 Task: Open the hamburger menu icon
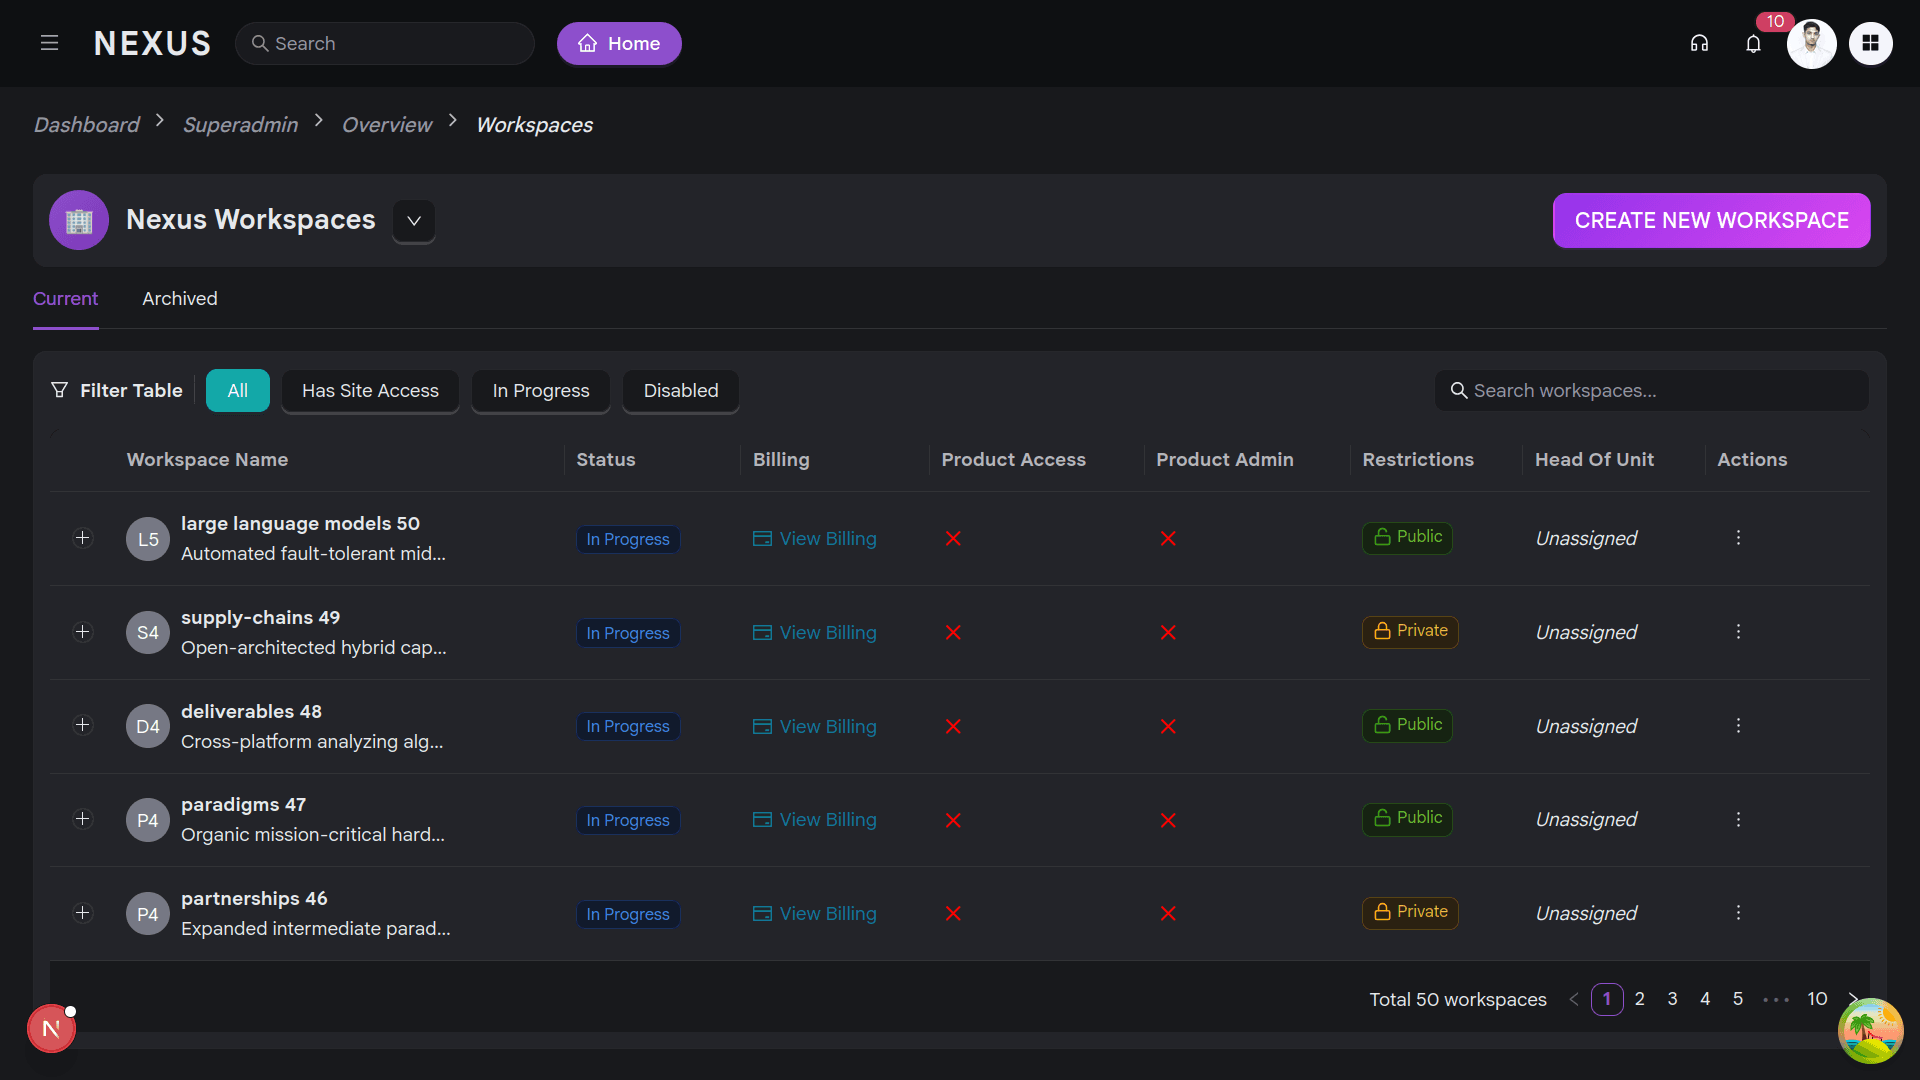(x=49, y=43)
